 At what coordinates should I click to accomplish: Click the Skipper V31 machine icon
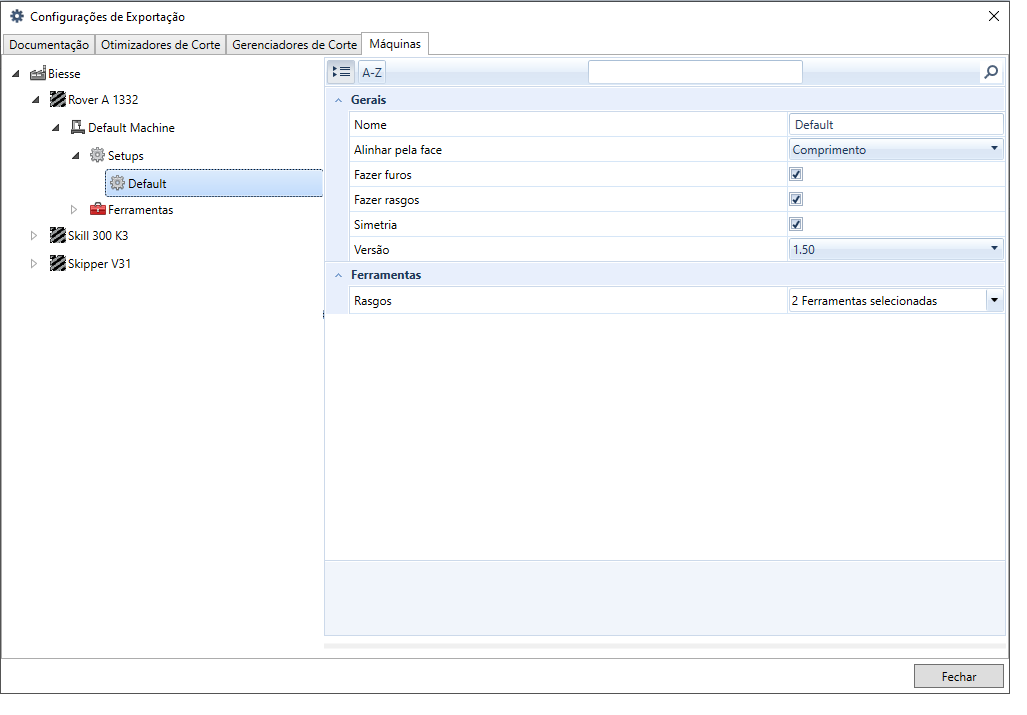point(58,263)
